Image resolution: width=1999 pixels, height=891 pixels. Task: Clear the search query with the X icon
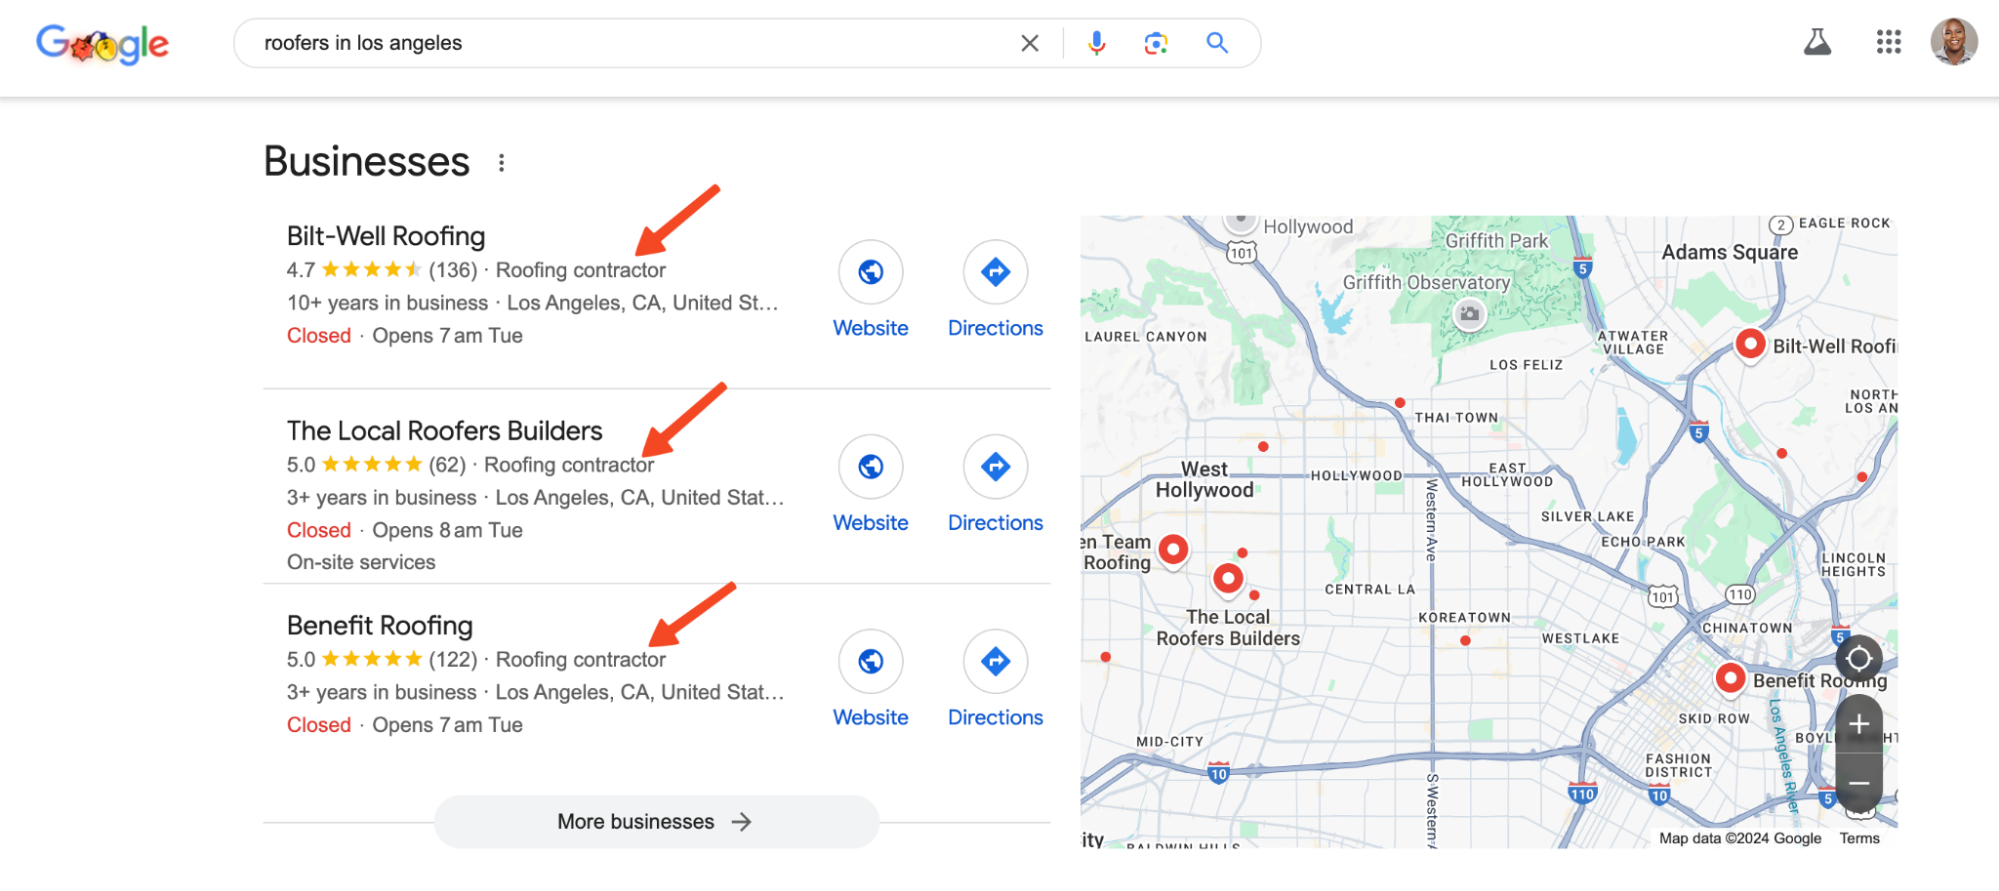pyautogui.click(x=1029, y=43)
